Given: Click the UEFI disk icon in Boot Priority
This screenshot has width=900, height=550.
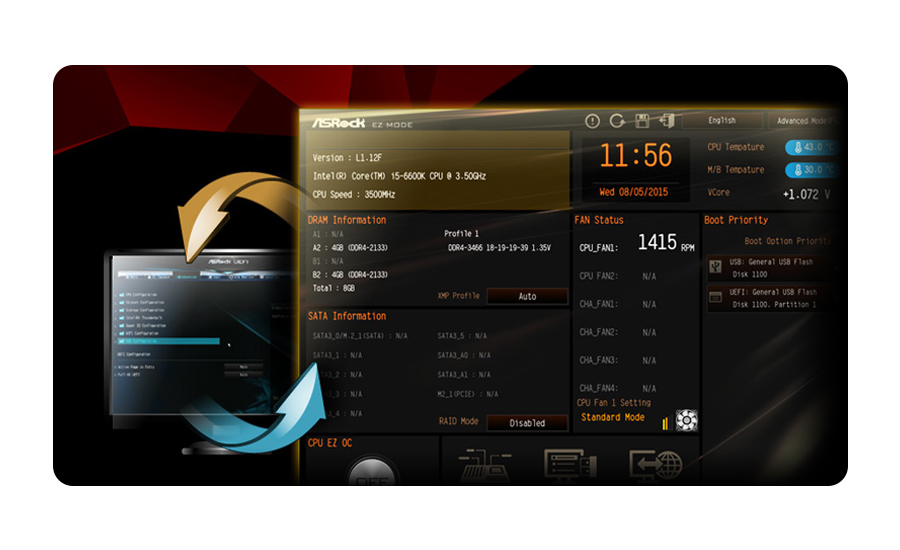Looking at the screenshot, I should tap(715, 297).
